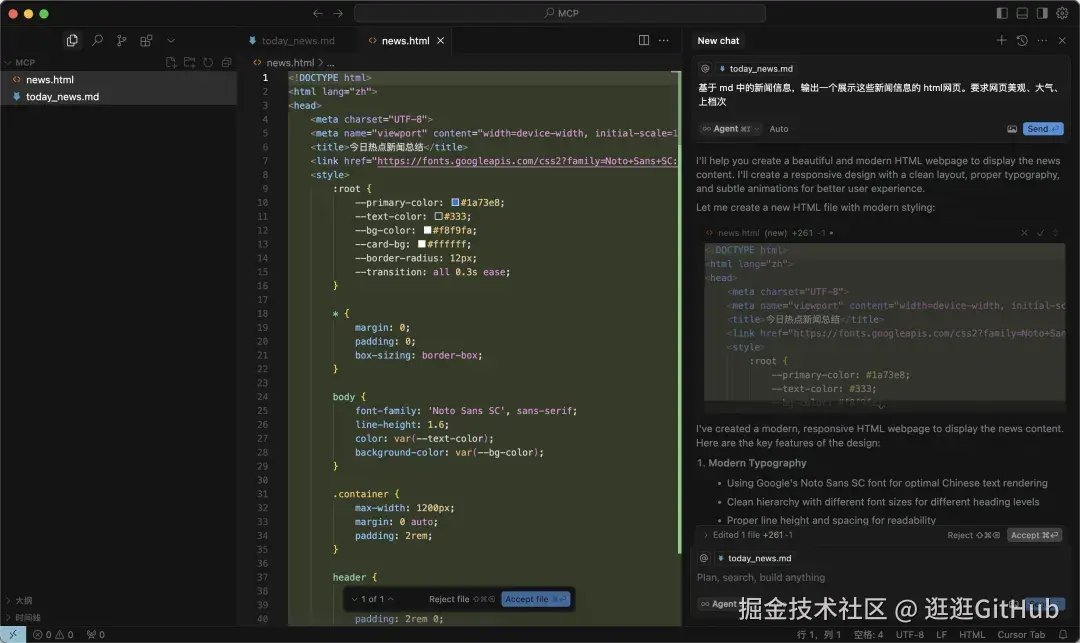Select the New chat tab
Screen dimensions: 1080x643
(x=718, y=41)
